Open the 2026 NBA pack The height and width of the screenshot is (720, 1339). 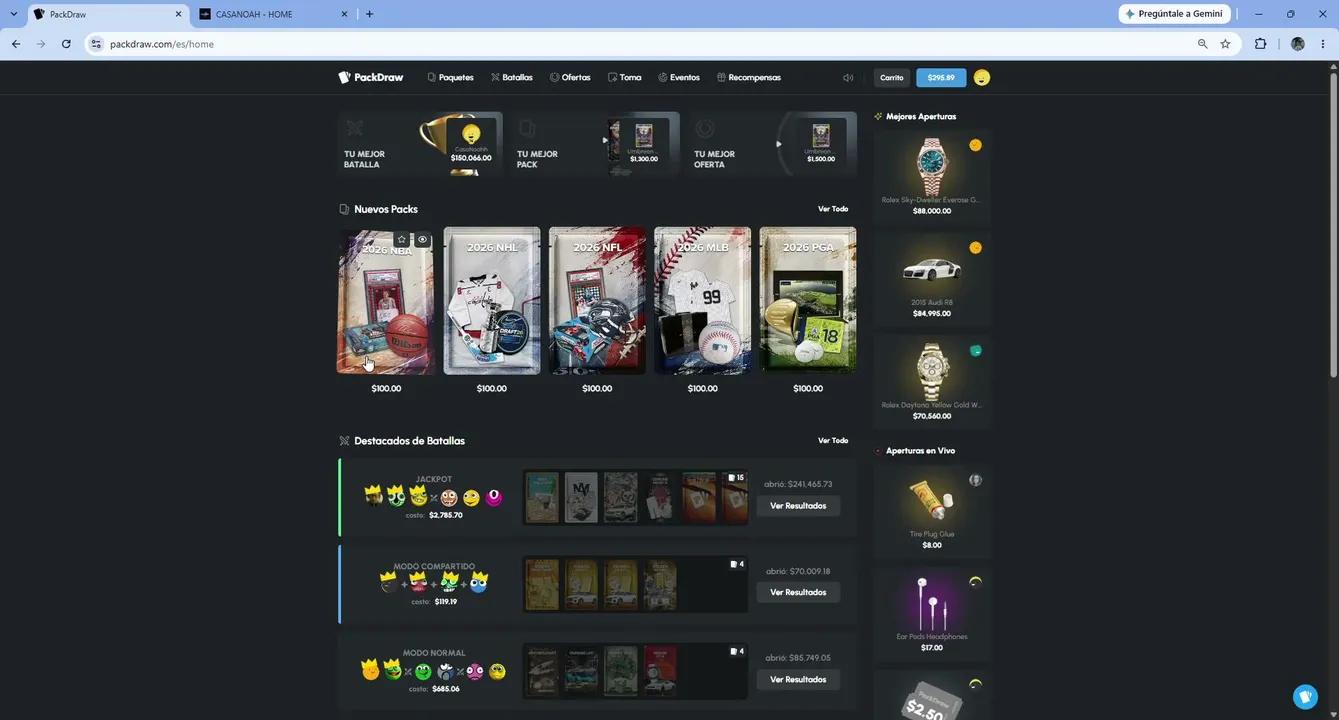(386, 301)
